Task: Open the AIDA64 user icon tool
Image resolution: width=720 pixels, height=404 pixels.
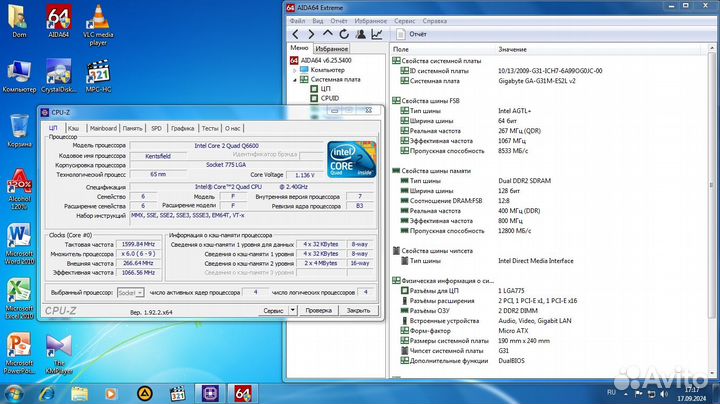Action: click(x=360, y=34)
